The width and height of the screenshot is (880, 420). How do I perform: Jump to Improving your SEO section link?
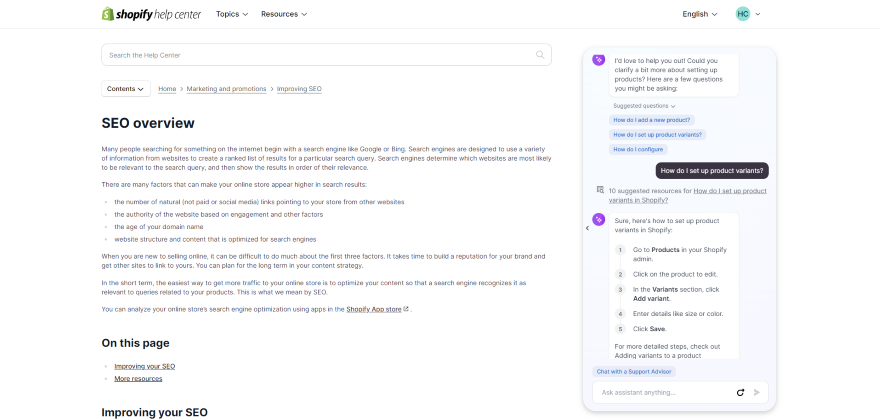coord(145,366)
